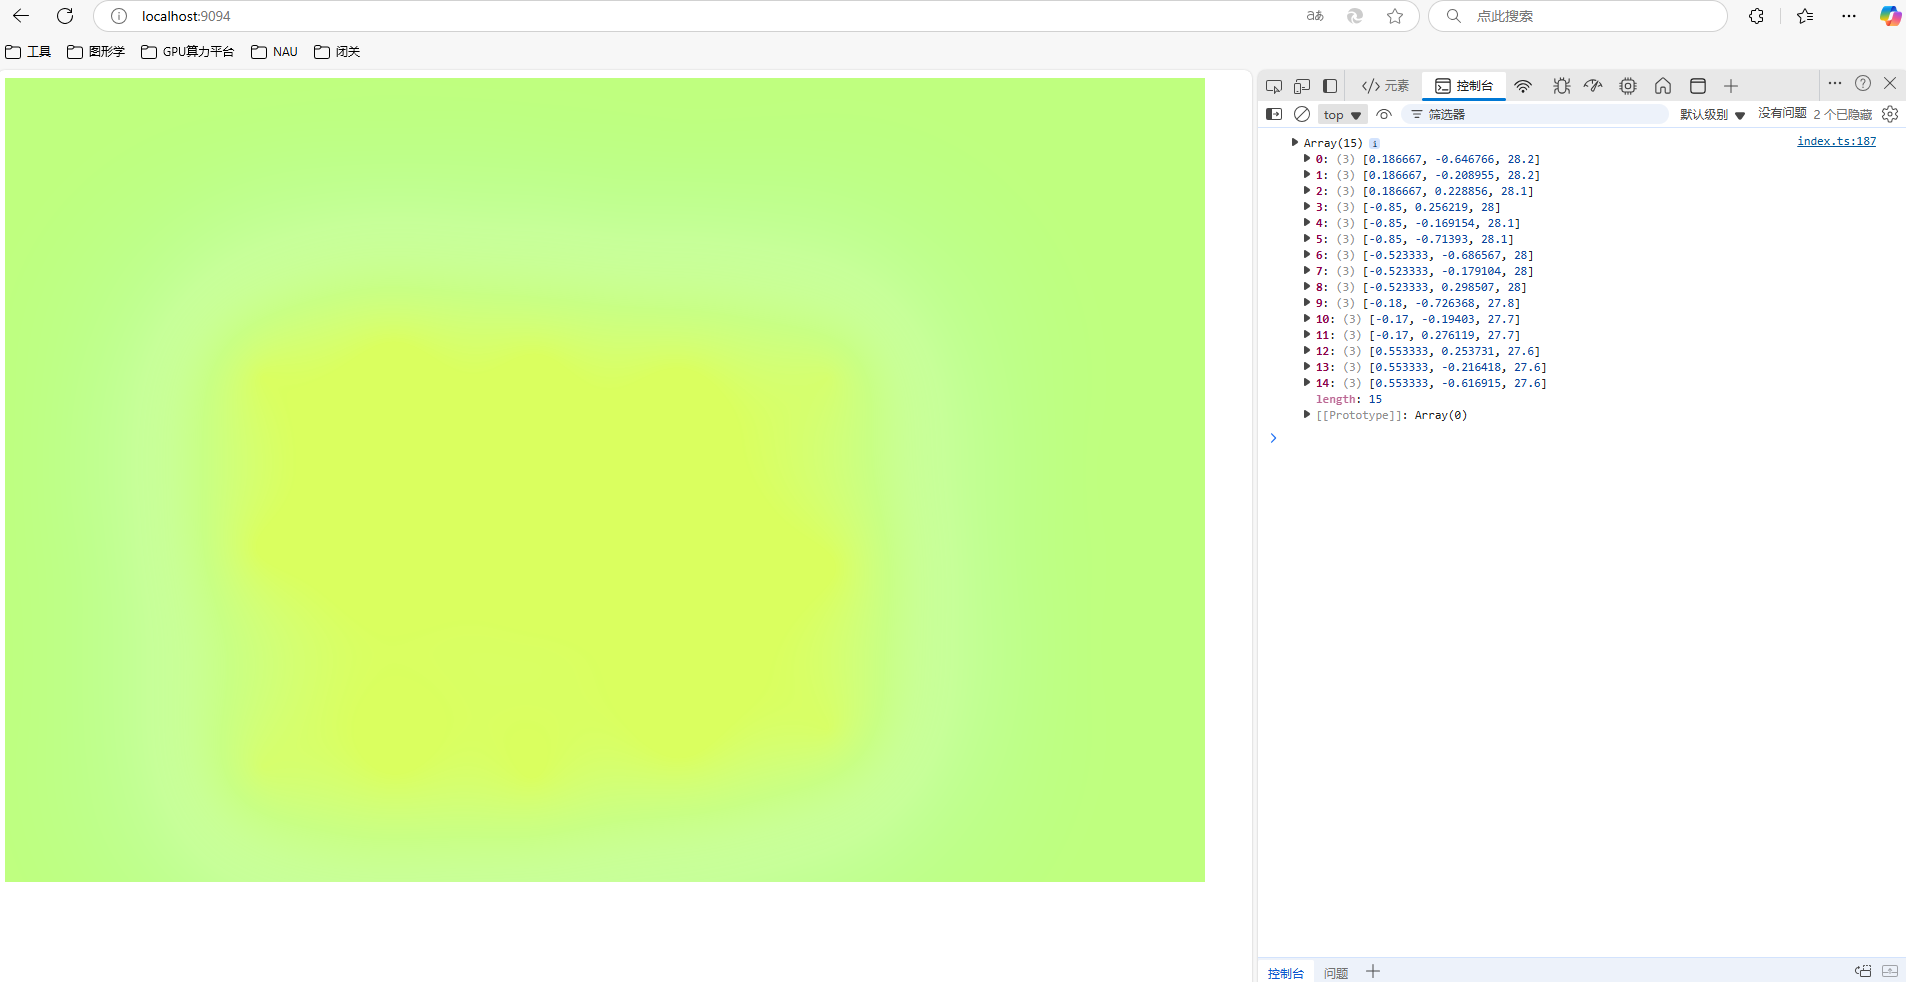Go back with the browser back arrow

[x=21, y=16]
